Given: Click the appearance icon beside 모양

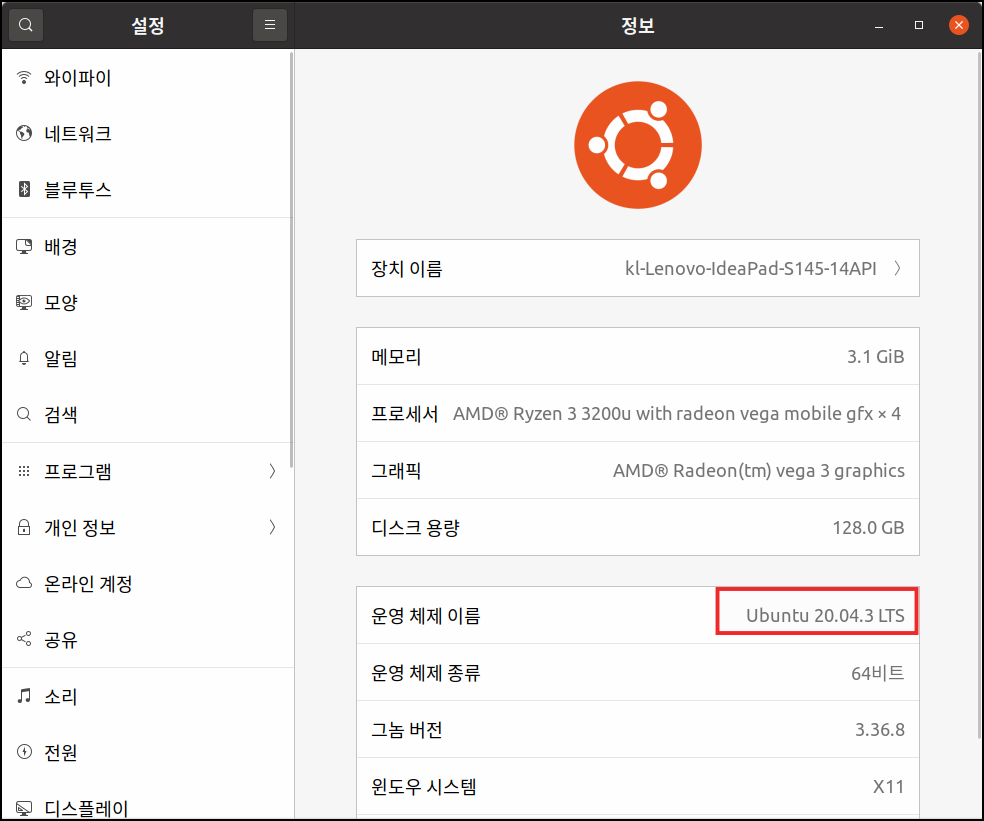Looking at the screenshot, I should click(24, 302).
